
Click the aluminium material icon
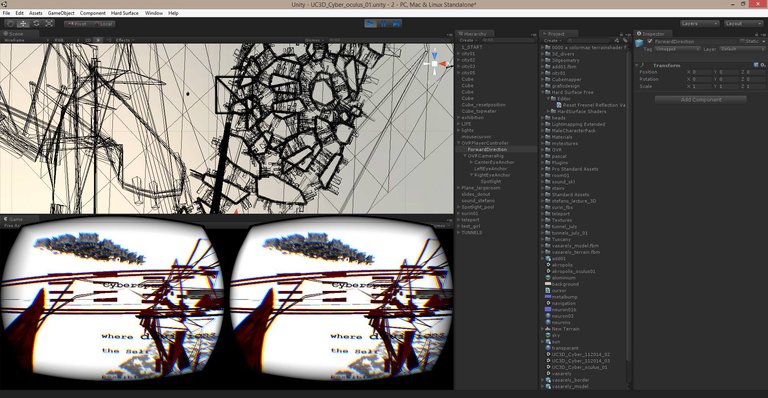[x=548, y=278]
